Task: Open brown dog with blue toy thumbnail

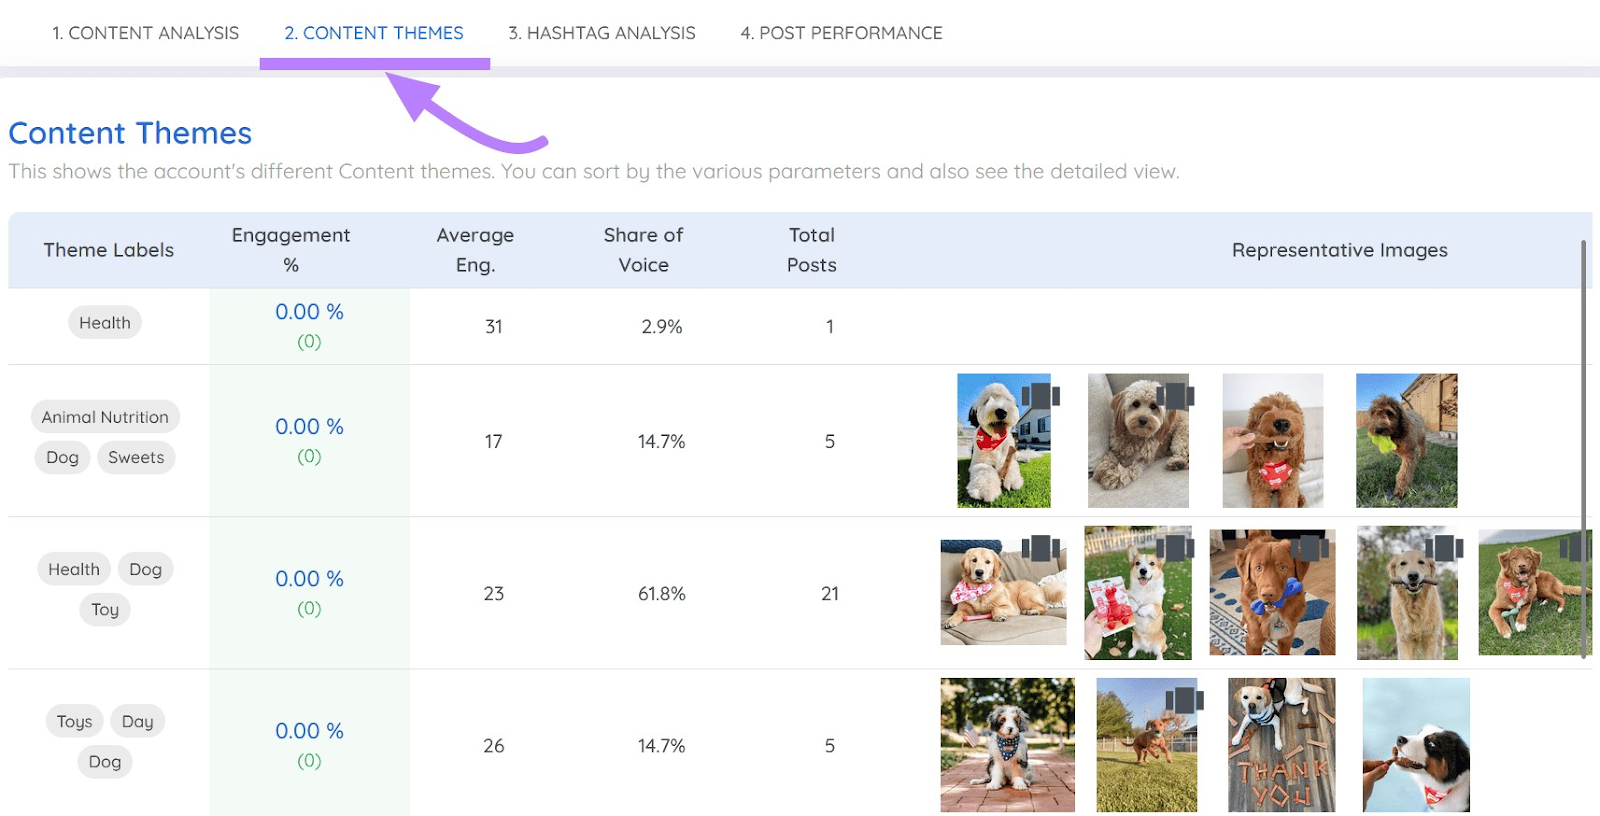Action: pos(1272,592)
